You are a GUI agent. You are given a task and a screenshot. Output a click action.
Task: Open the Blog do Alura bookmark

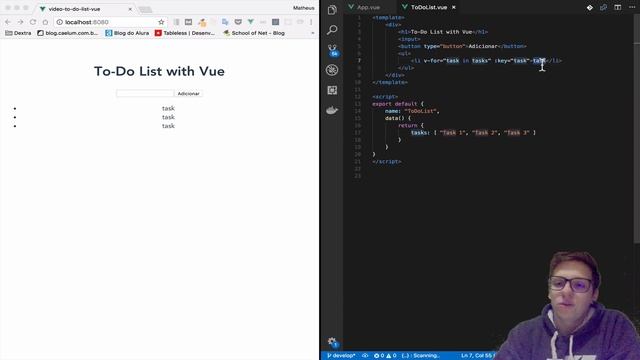click(x=127, y=33)
